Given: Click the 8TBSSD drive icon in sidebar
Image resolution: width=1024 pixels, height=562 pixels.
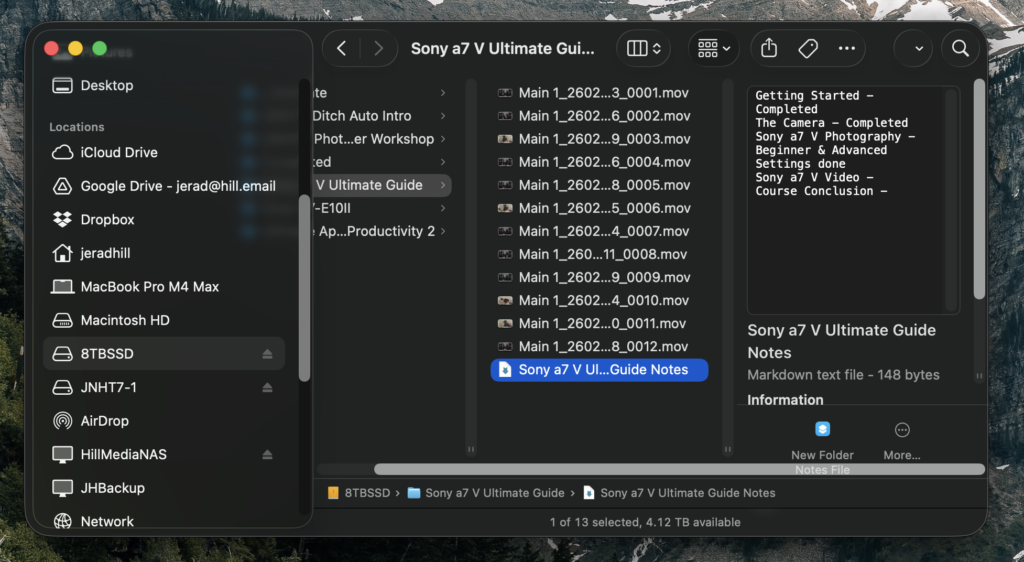Looking at the screenshot, I should (x=62, y=354).
